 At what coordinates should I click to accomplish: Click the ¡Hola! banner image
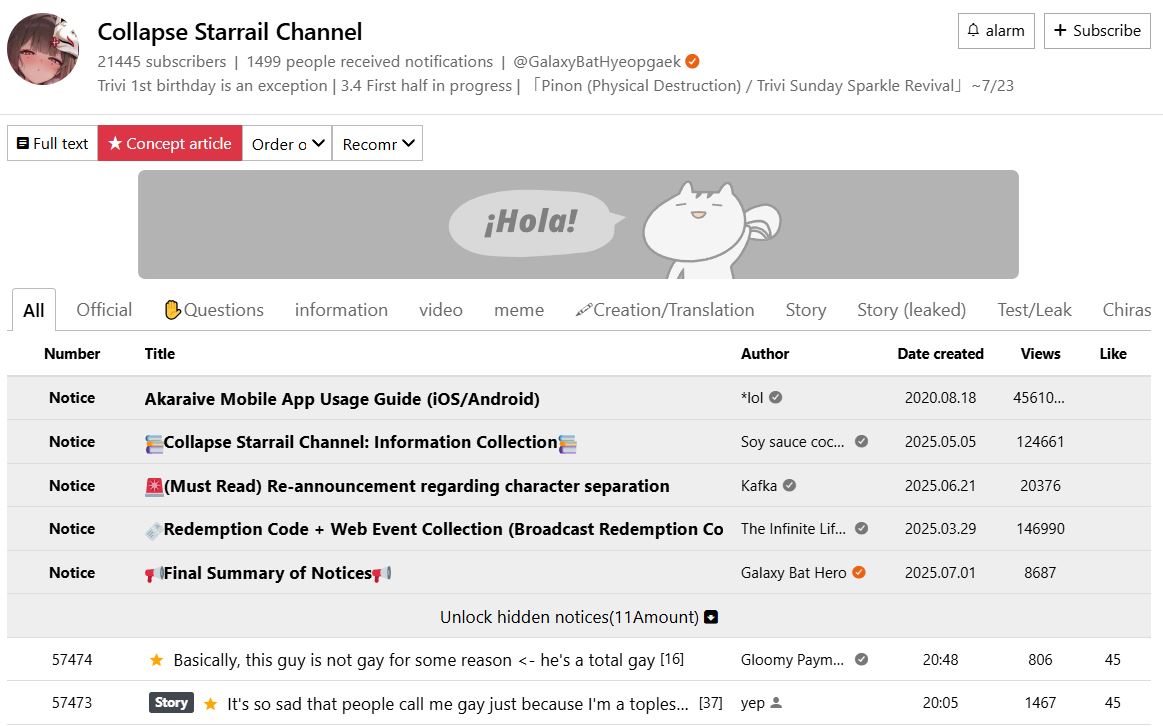578,225
